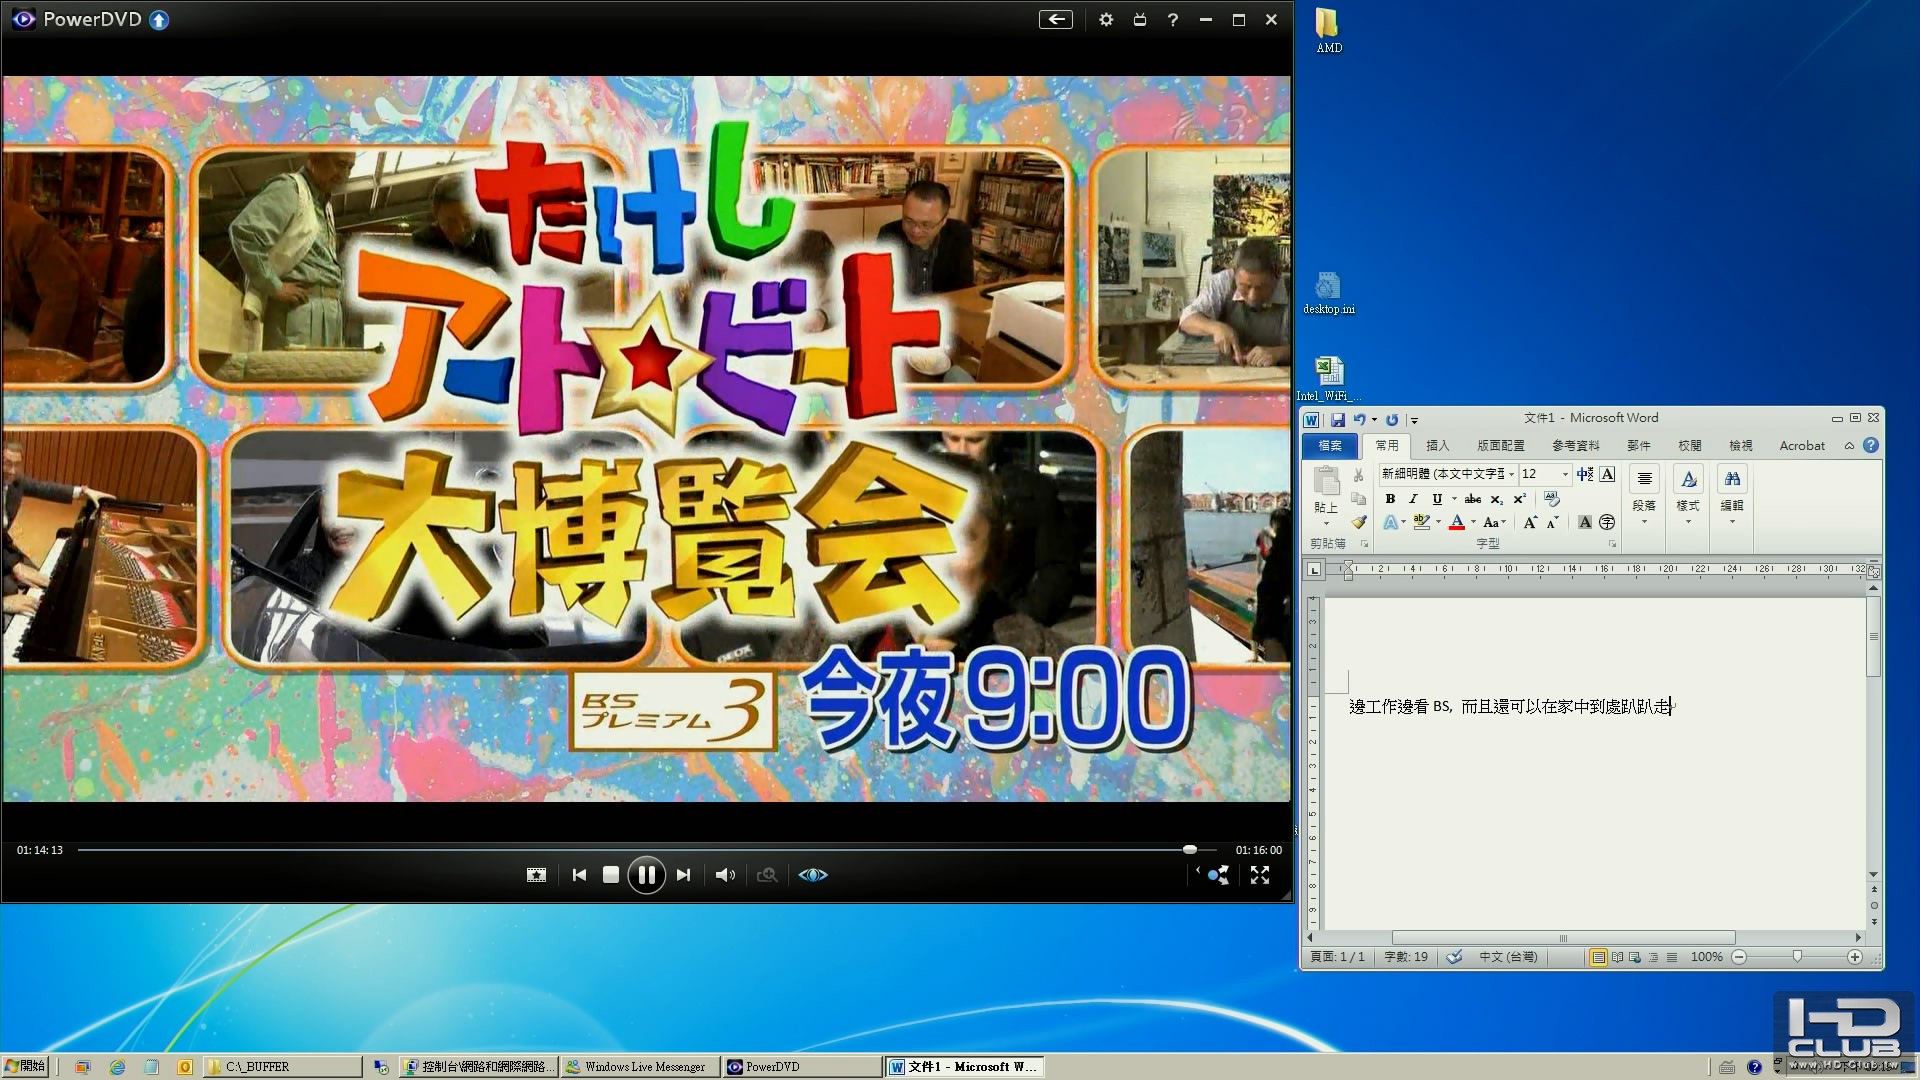Open the font dialog launcher
Screen dimensions: 1920x1080
pyautogui.click(x=1612, y=544)
